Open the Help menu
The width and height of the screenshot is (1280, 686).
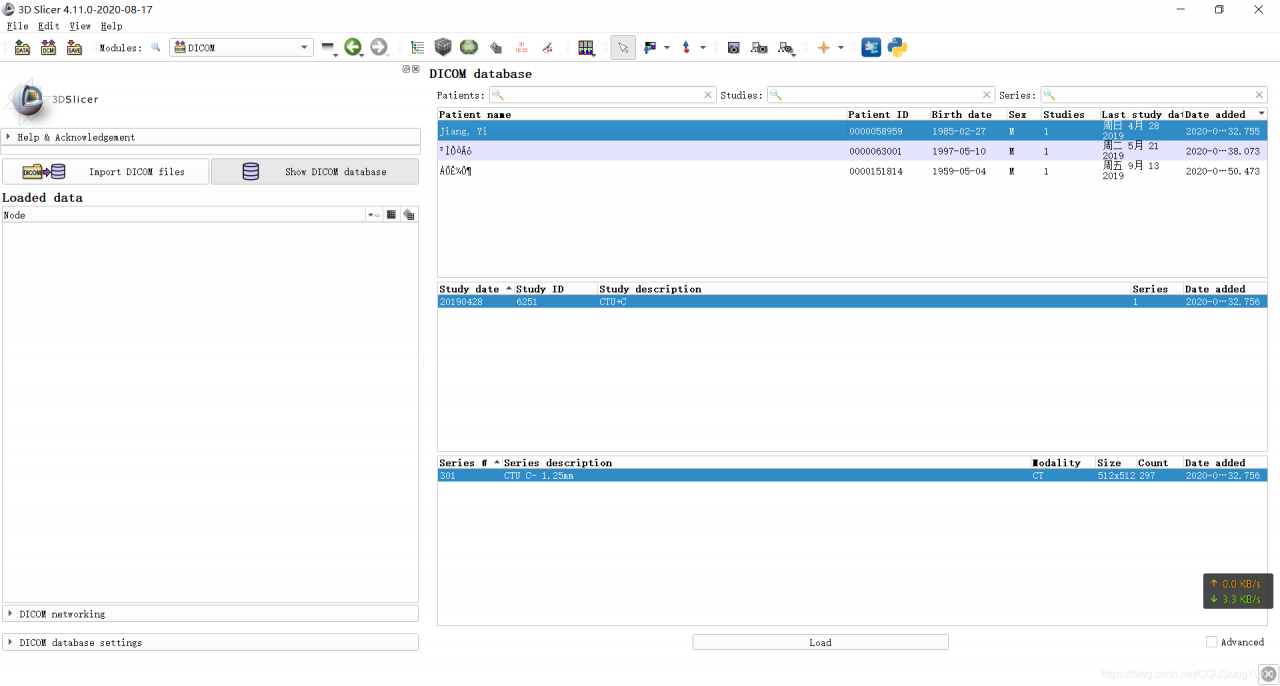[x=112, y=26]
